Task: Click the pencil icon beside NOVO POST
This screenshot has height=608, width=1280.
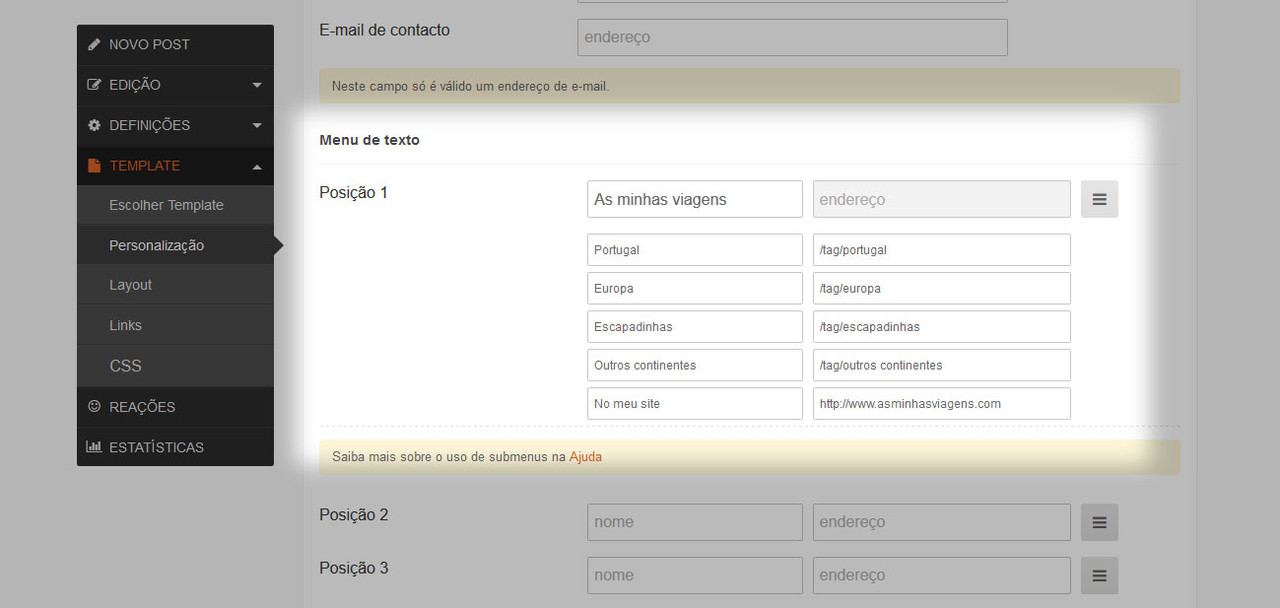Action: [x=94, y=44]
